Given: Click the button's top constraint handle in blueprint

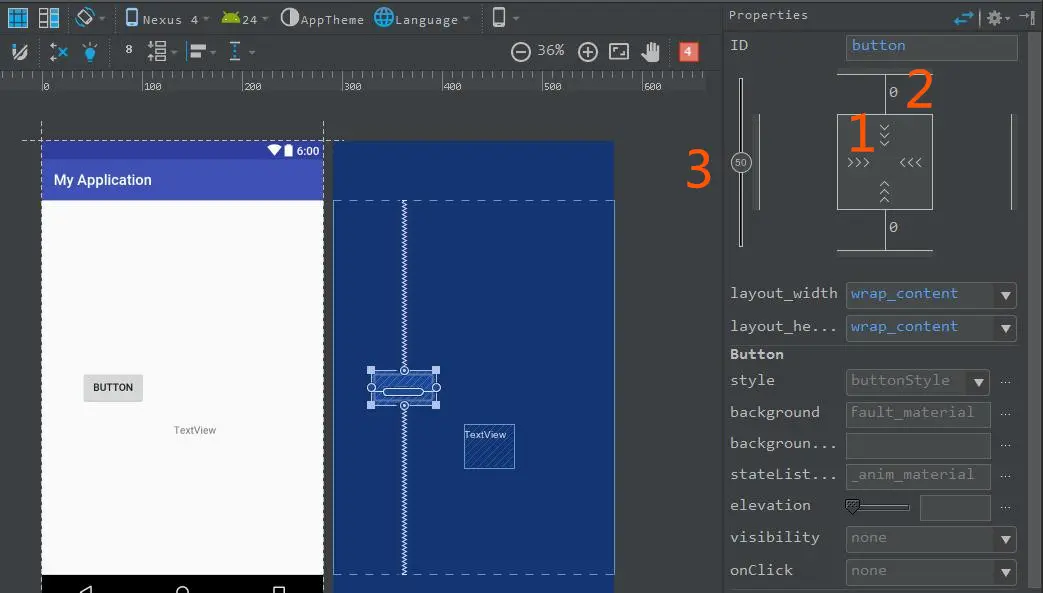Looking at the screenshot, I should tap(404, 370).
